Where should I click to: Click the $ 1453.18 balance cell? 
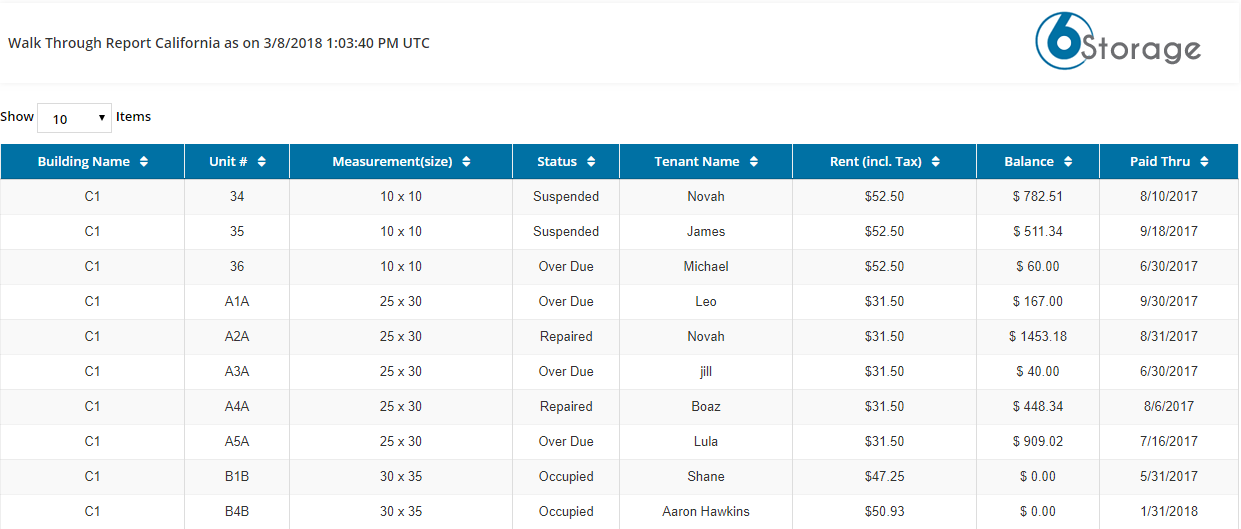click(1038, 337)
